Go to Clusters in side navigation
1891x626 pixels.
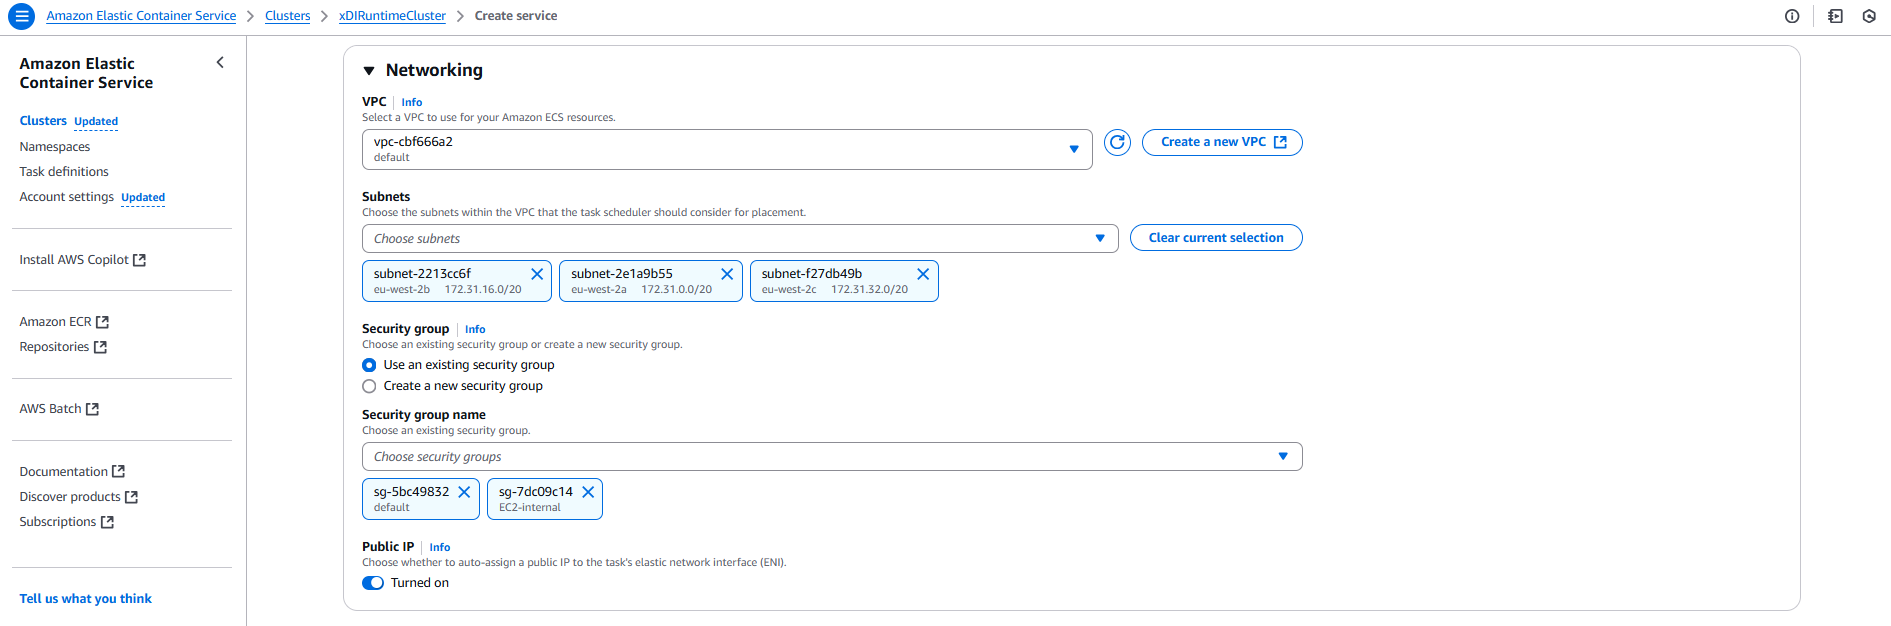click(x=43, y=121)
